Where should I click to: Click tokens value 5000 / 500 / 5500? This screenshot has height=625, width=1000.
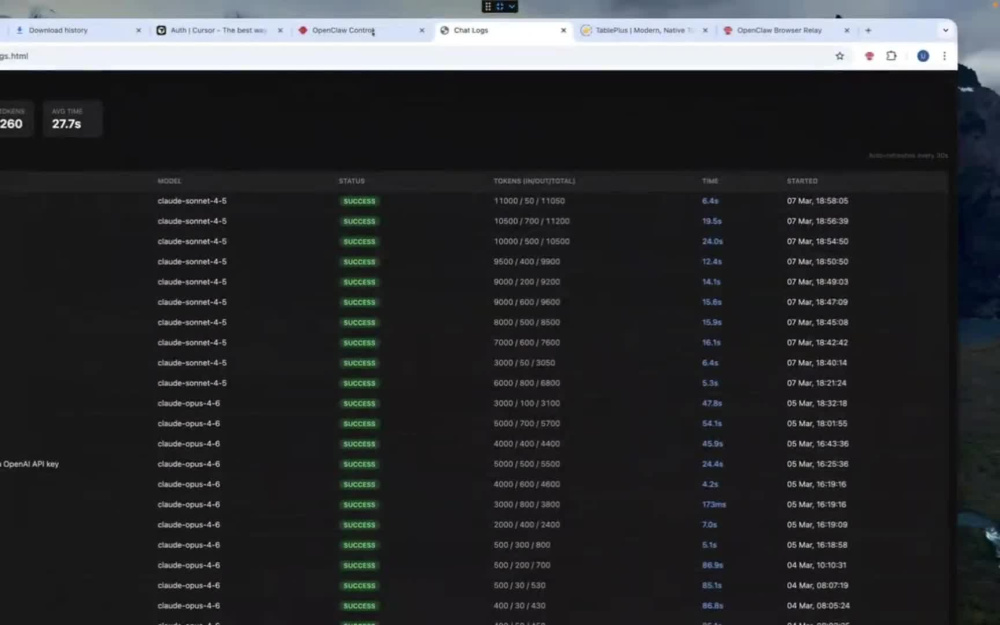[526, 464]
